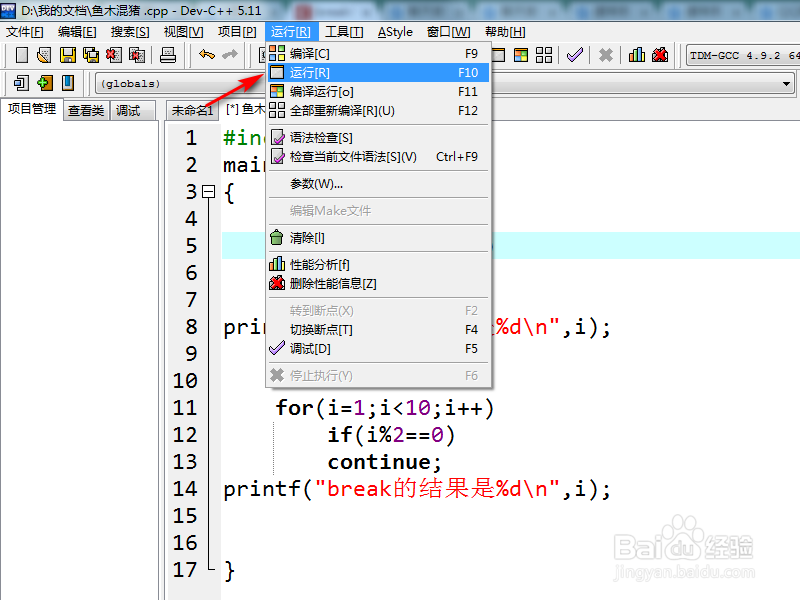Click the Rebuild All toolbar icon
This screenshot has width=800, height=600.
544,55
